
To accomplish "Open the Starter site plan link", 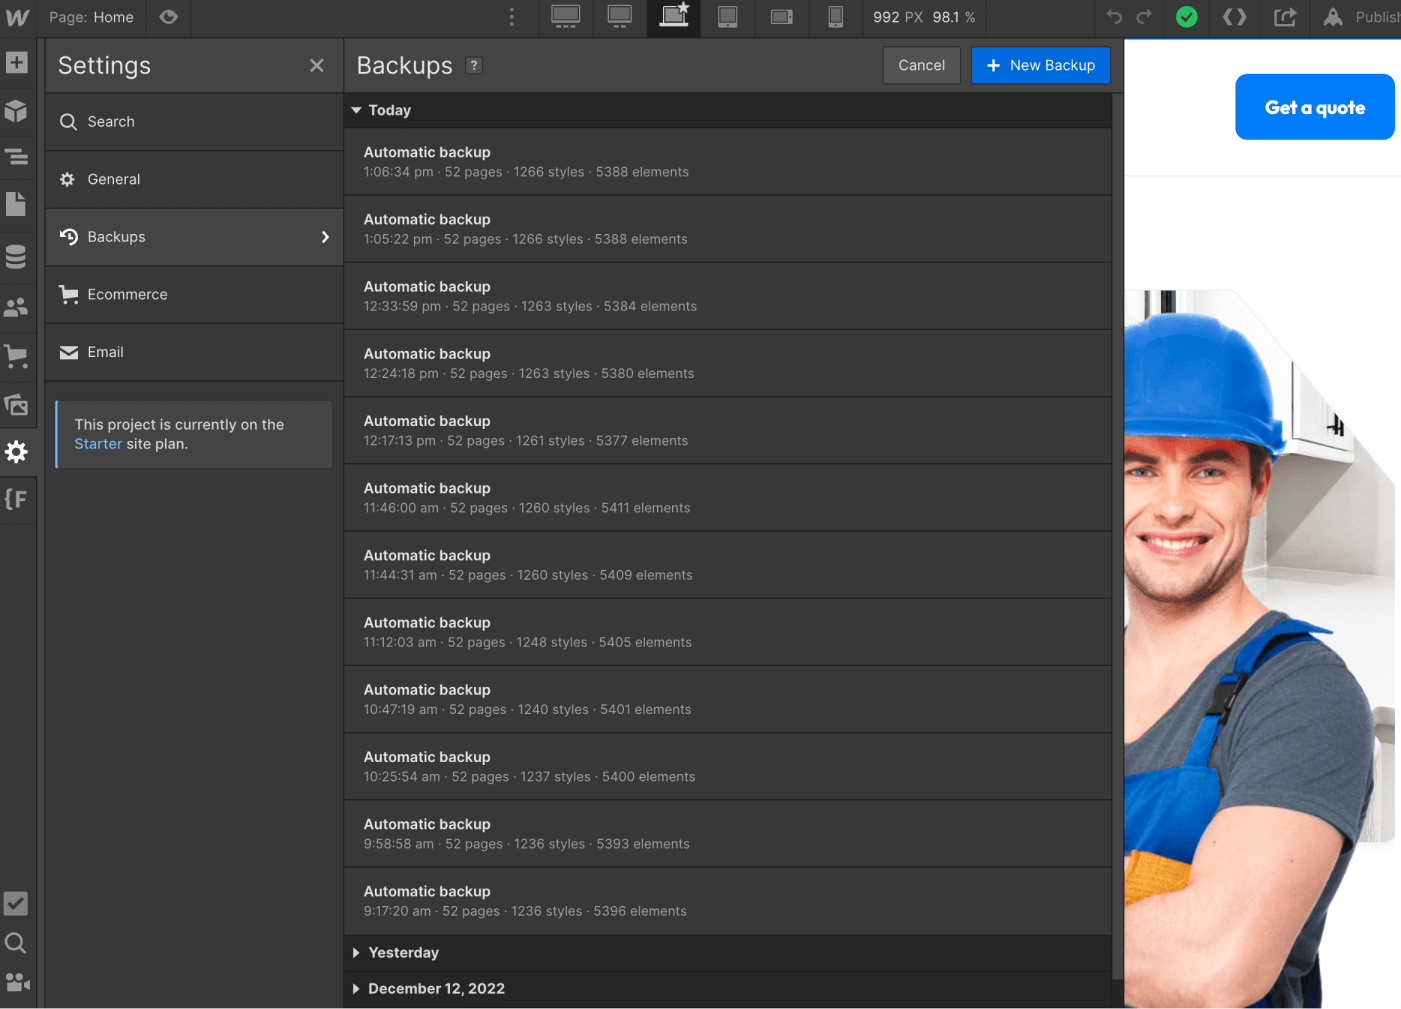I will (x=96, y=443).
